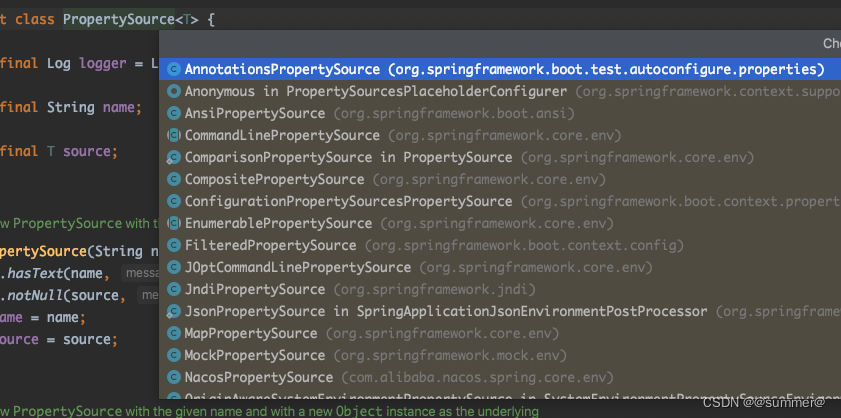This screenshot has width=841, height=418.
Task: Click the hasText method call
Action: [35, 274]
